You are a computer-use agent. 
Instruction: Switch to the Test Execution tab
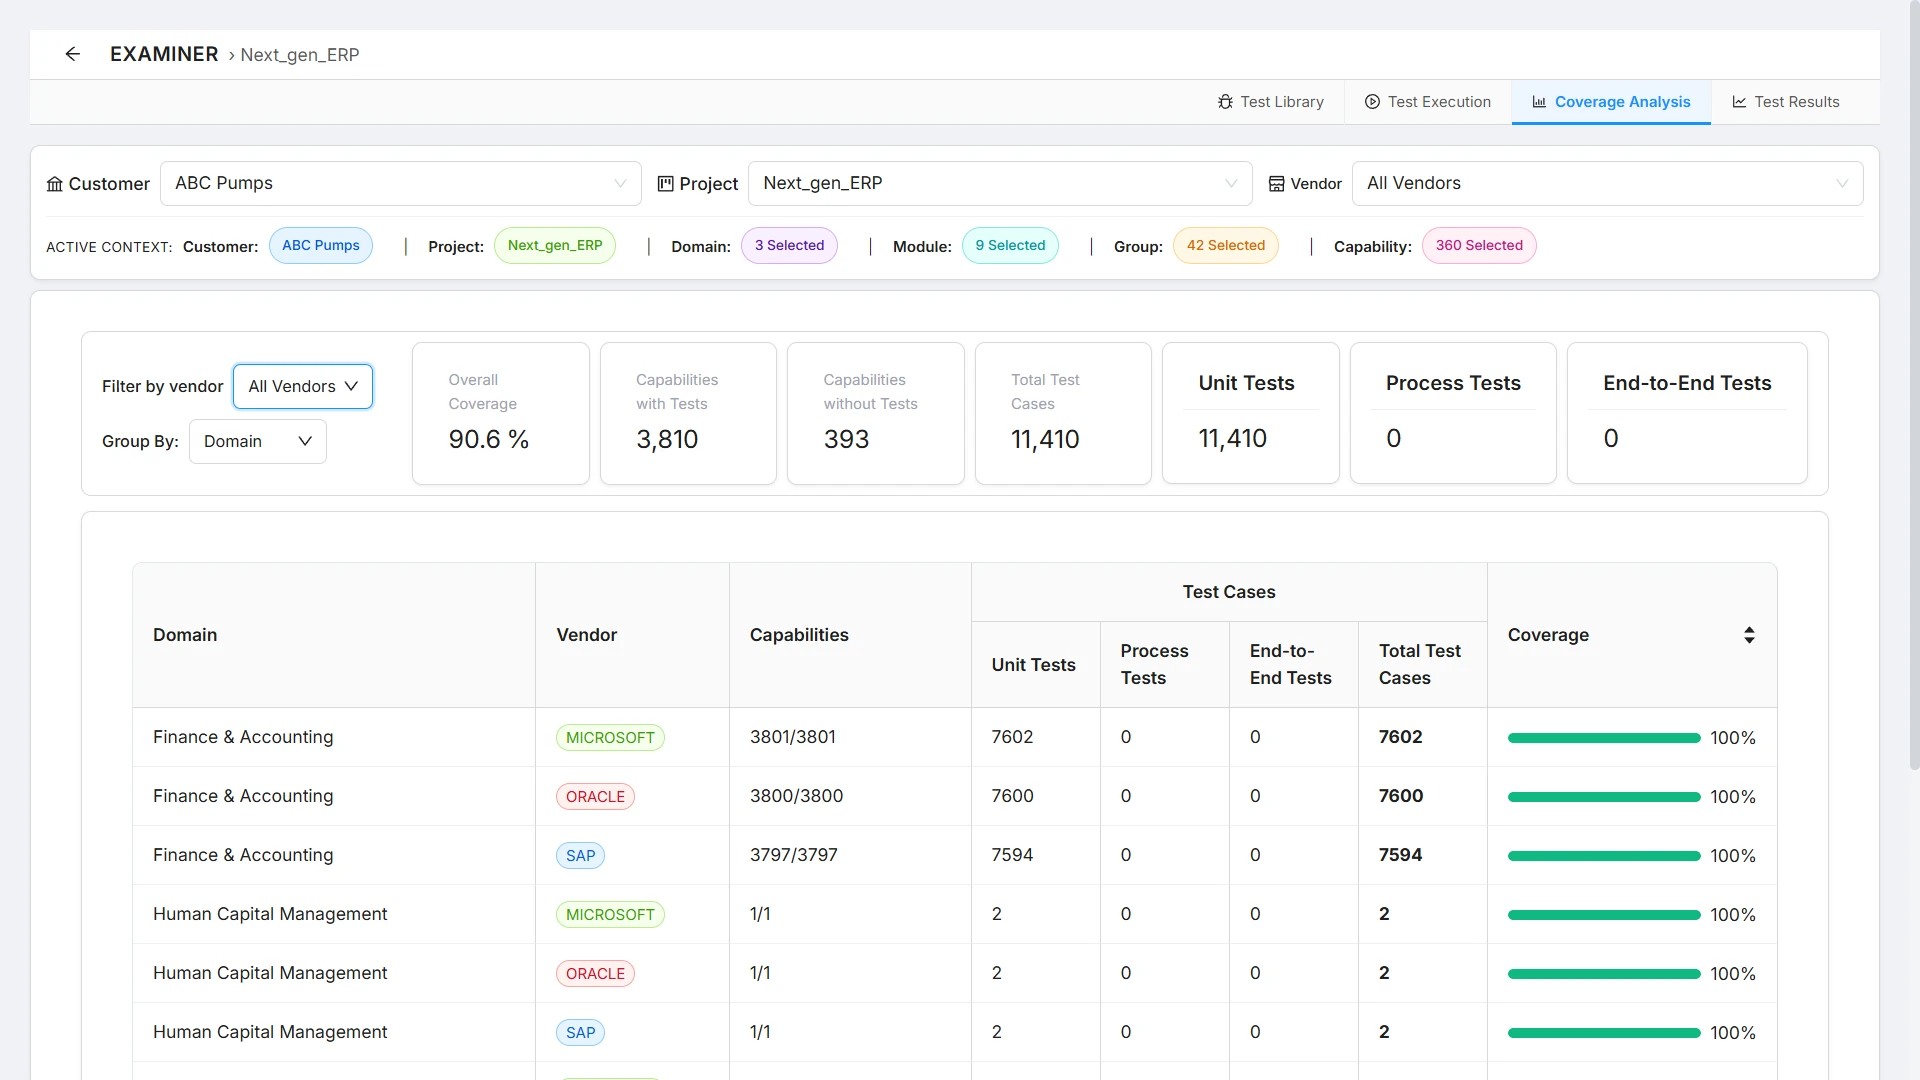tap(1427, 102)
